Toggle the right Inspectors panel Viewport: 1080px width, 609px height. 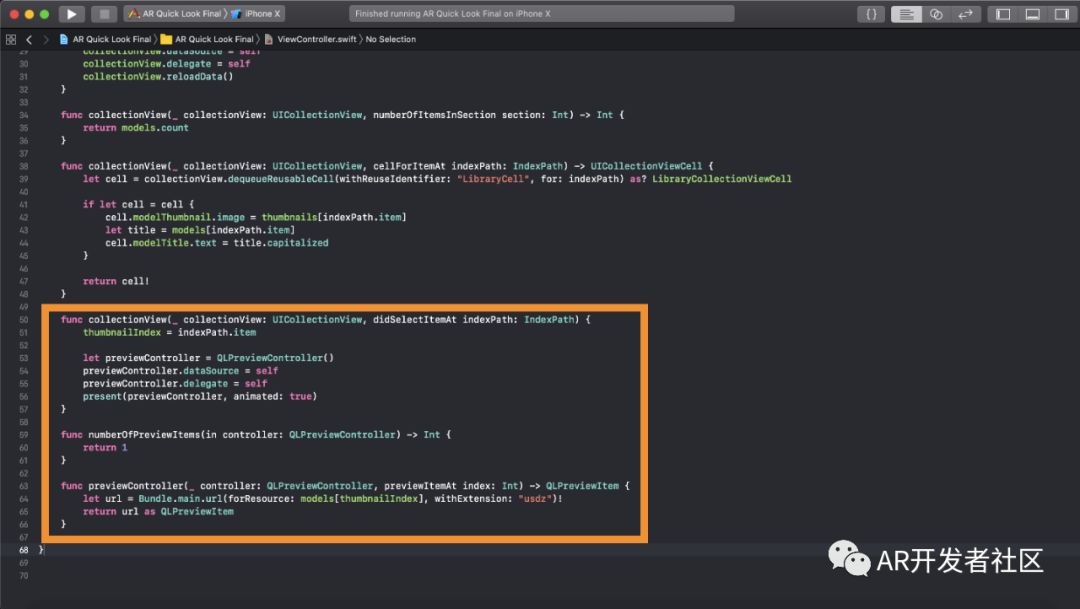coord(1060,14)
